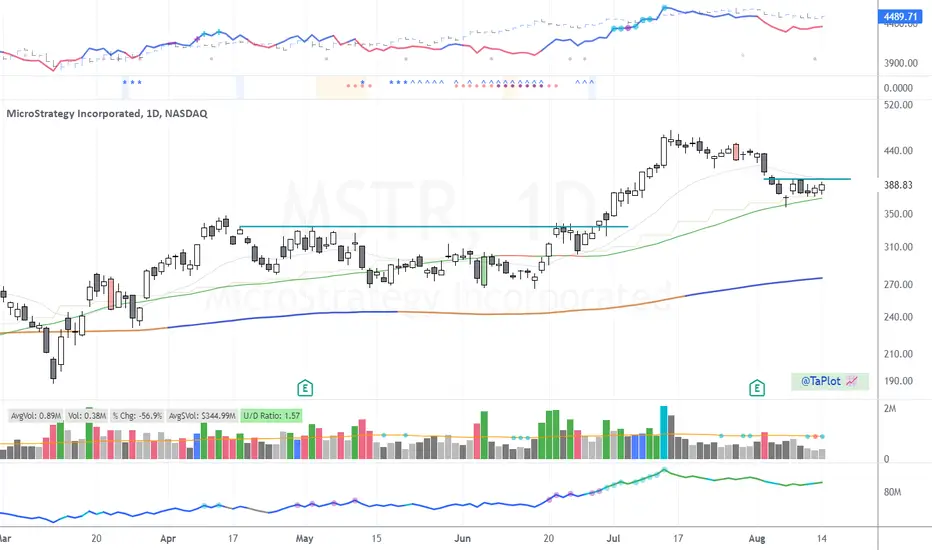Click the 350.00 price axis label
932x550 pixels.
898,214
